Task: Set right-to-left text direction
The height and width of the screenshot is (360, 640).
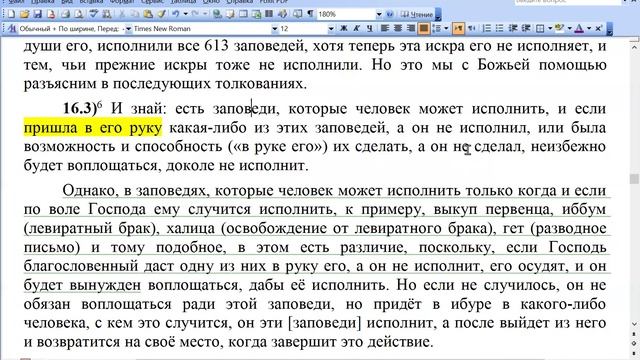Action: pos(471,28)
